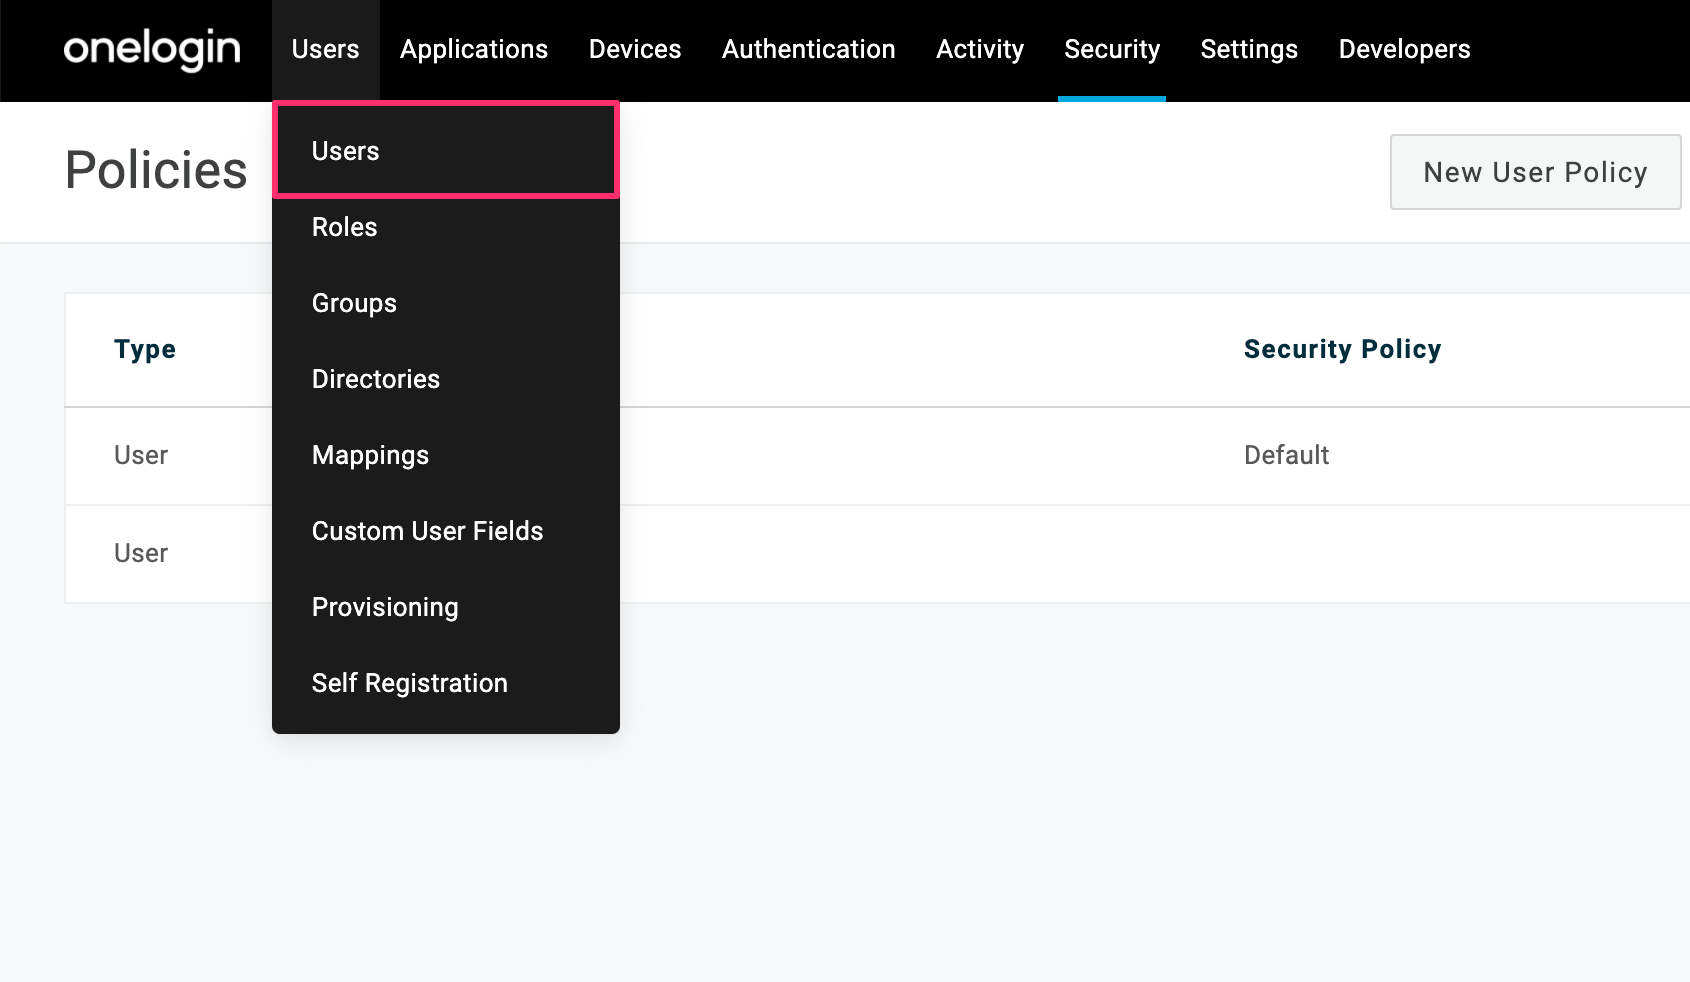Open the Applications navigation menu
Screen dimensions: 1690x982
click(474, 49)
